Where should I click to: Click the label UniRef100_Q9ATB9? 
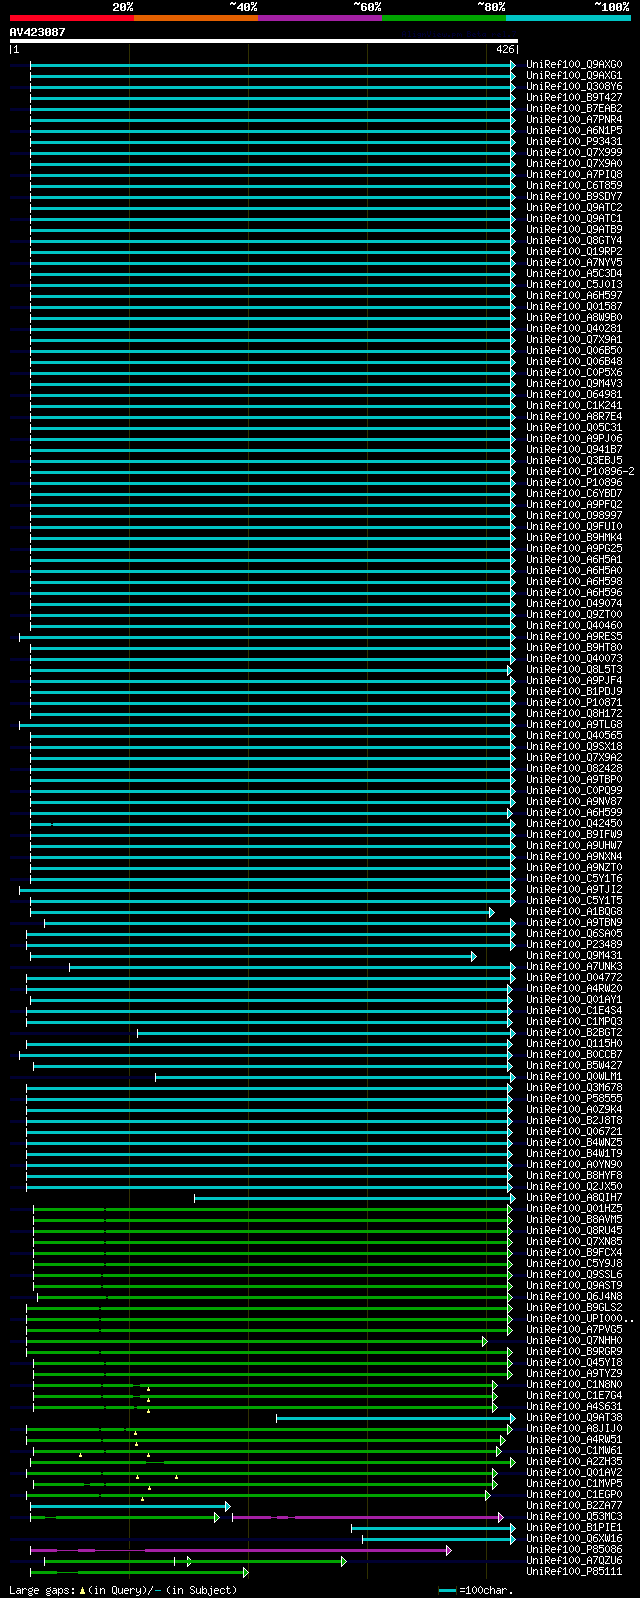click(x=574, y=230)
